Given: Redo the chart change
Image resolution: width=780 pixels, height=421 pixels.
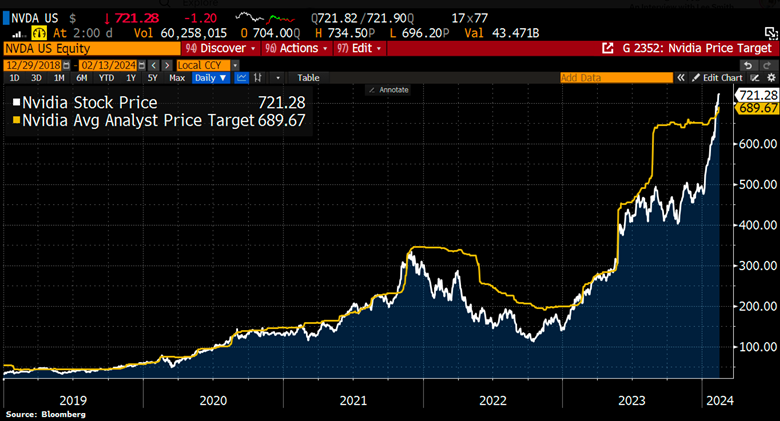Looking at the screenshot, I should pos(768,66).
